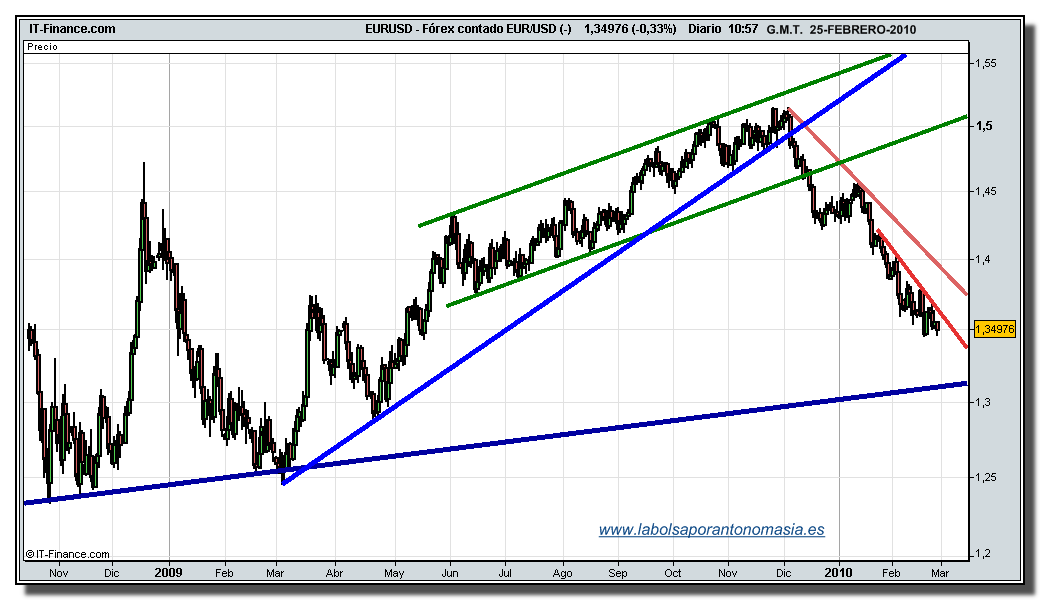
Task: Click the 2010 year label on time axis
Action: [x=839, y=572]
